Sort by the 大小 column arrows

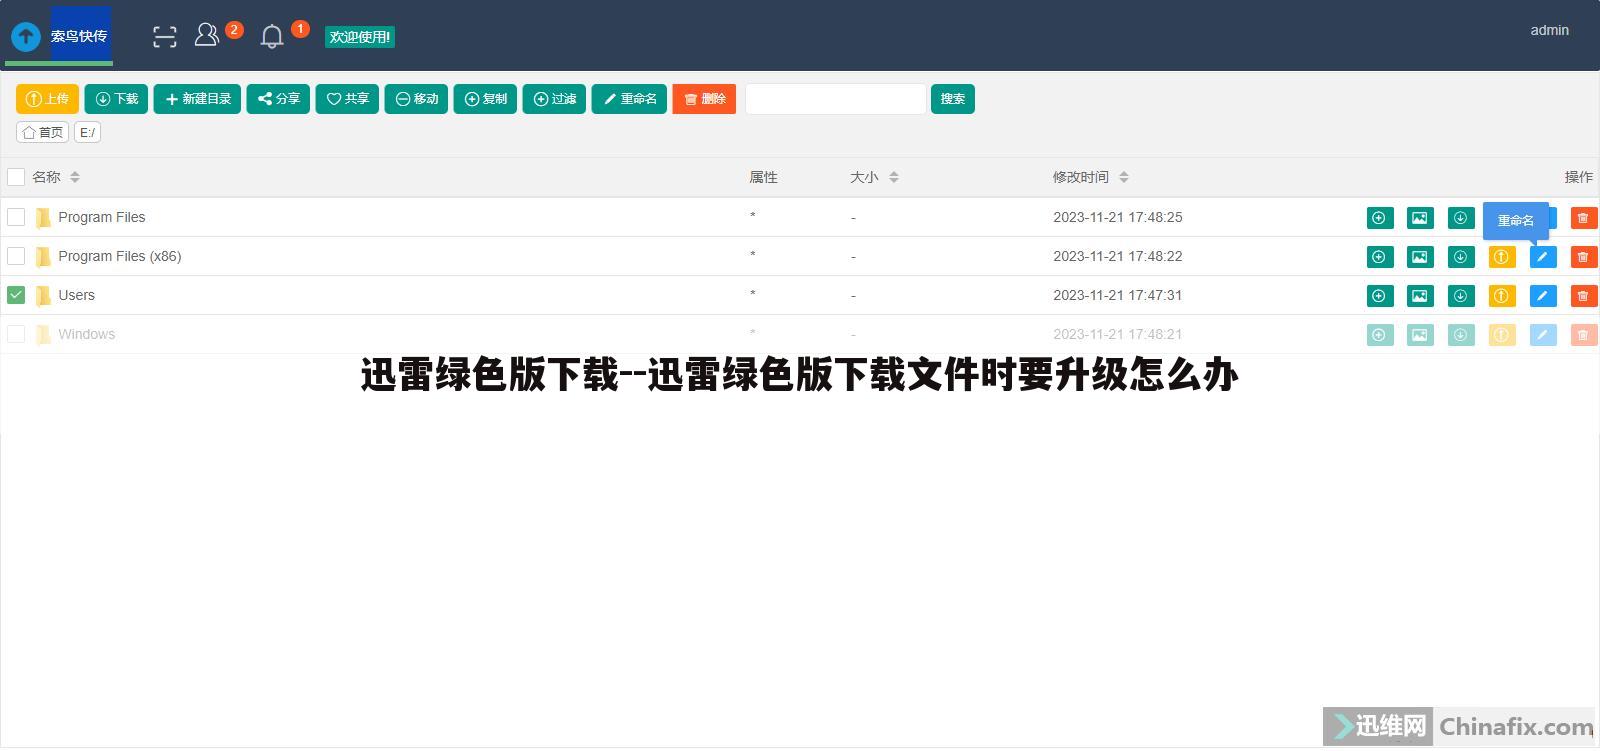click(x=894, y=177)
